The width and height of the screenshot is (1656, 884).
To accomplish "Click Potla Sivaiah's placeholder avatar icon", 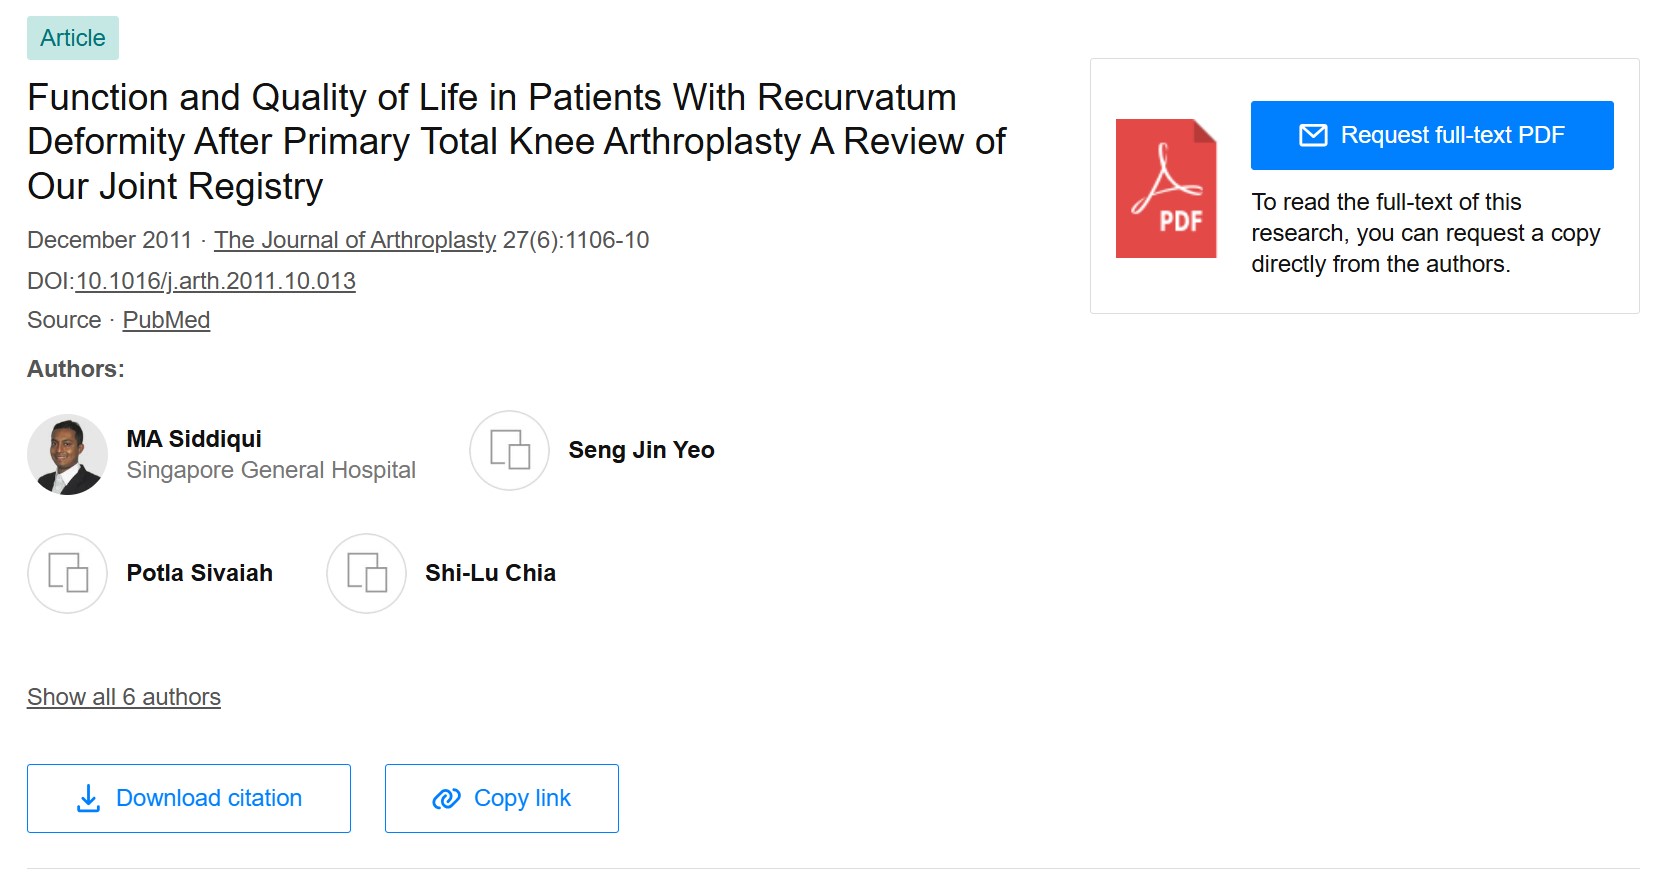I will click(x=67, y=573).
